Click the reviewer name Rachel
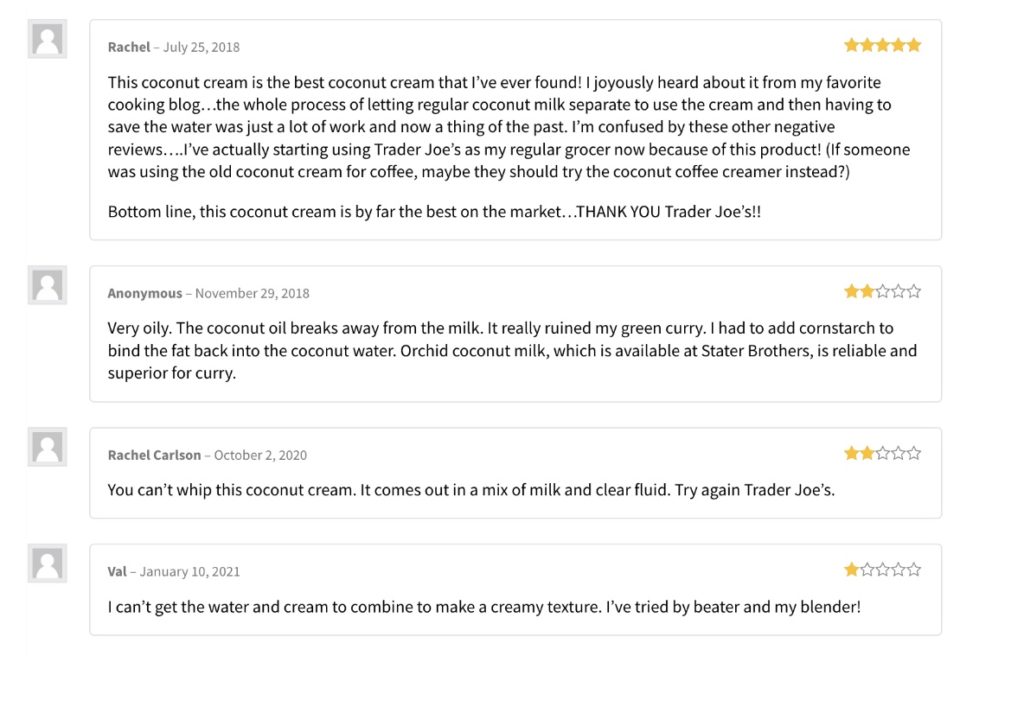 click(129, 47)
